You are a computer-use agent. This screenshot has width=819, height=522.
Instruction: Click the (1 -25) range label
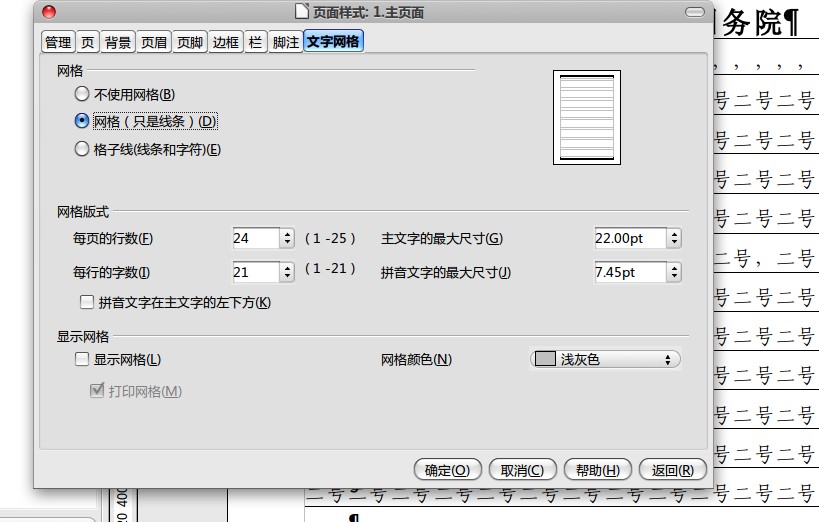pyautogui.click(x=330, y=238)
